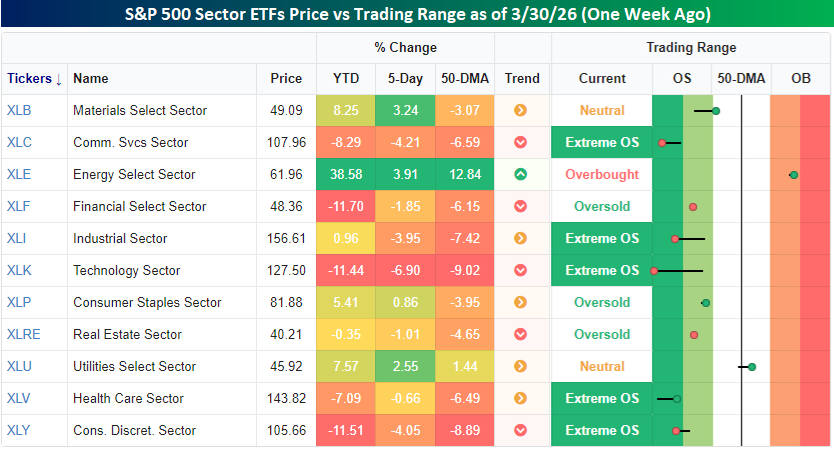Click the XLU sideways trend icon
This screenshot has height=449, width=834.
click(x=520, y=366)
